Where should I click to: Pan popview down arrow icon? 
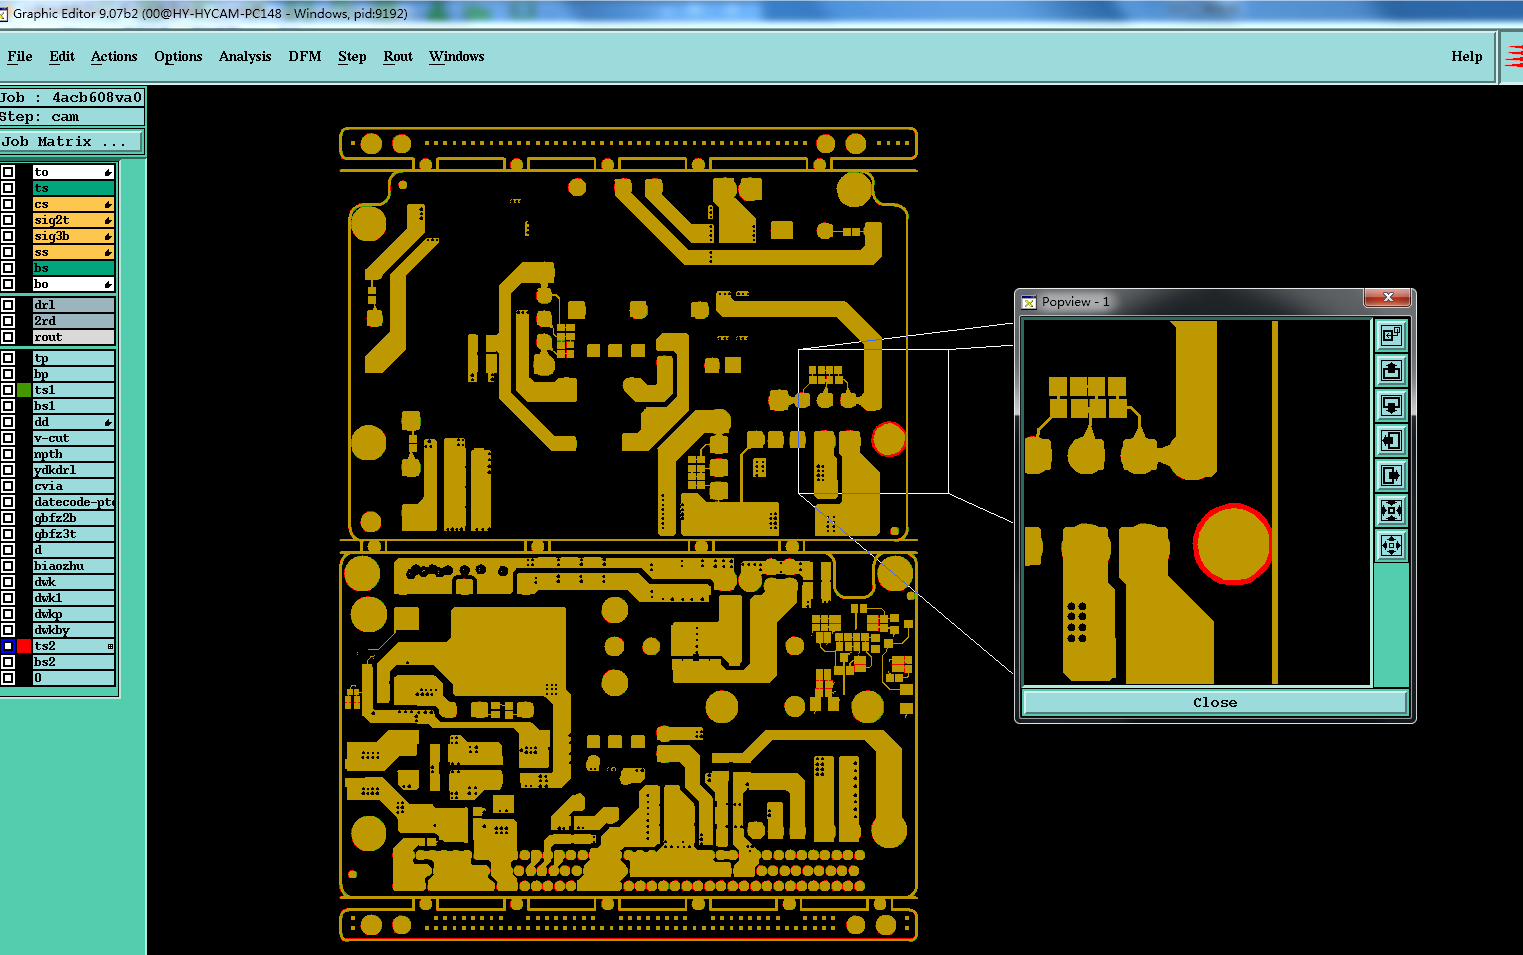coord(1391,406)
